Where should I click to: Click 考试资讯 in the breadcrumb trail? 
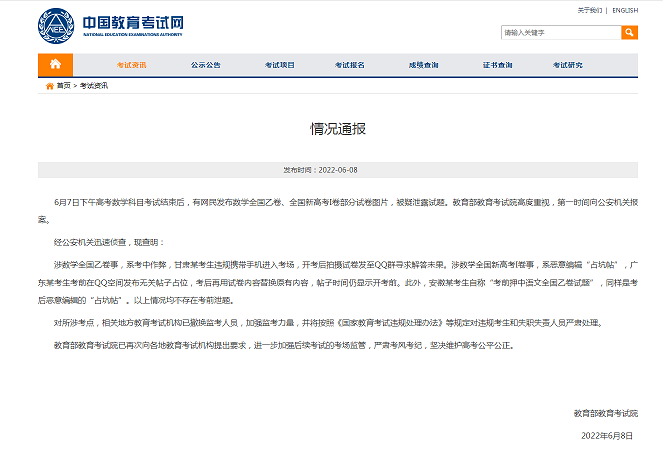pos(94,86)
